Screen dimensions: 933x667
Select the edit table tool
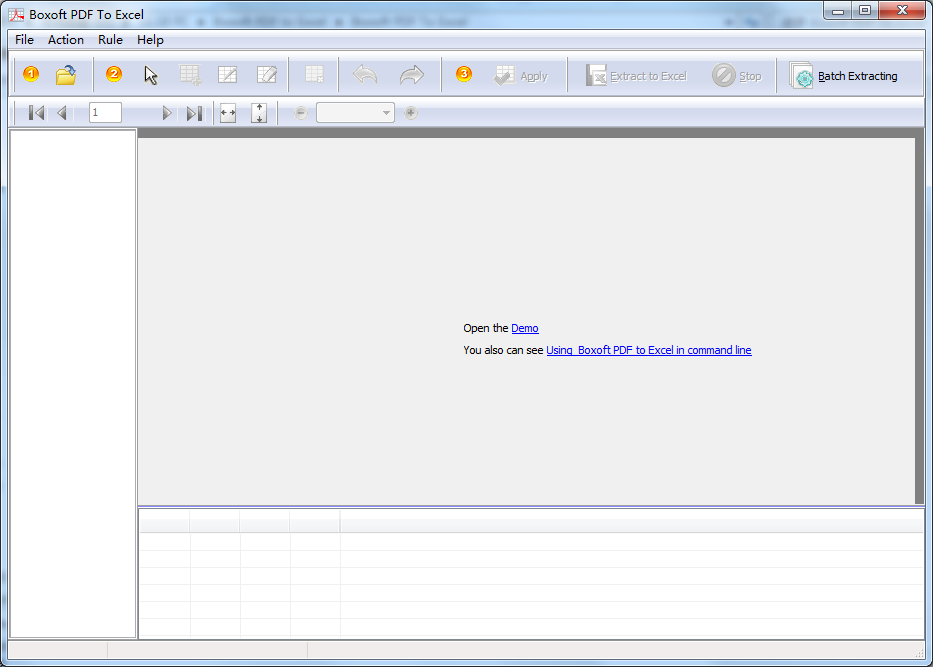228,74
